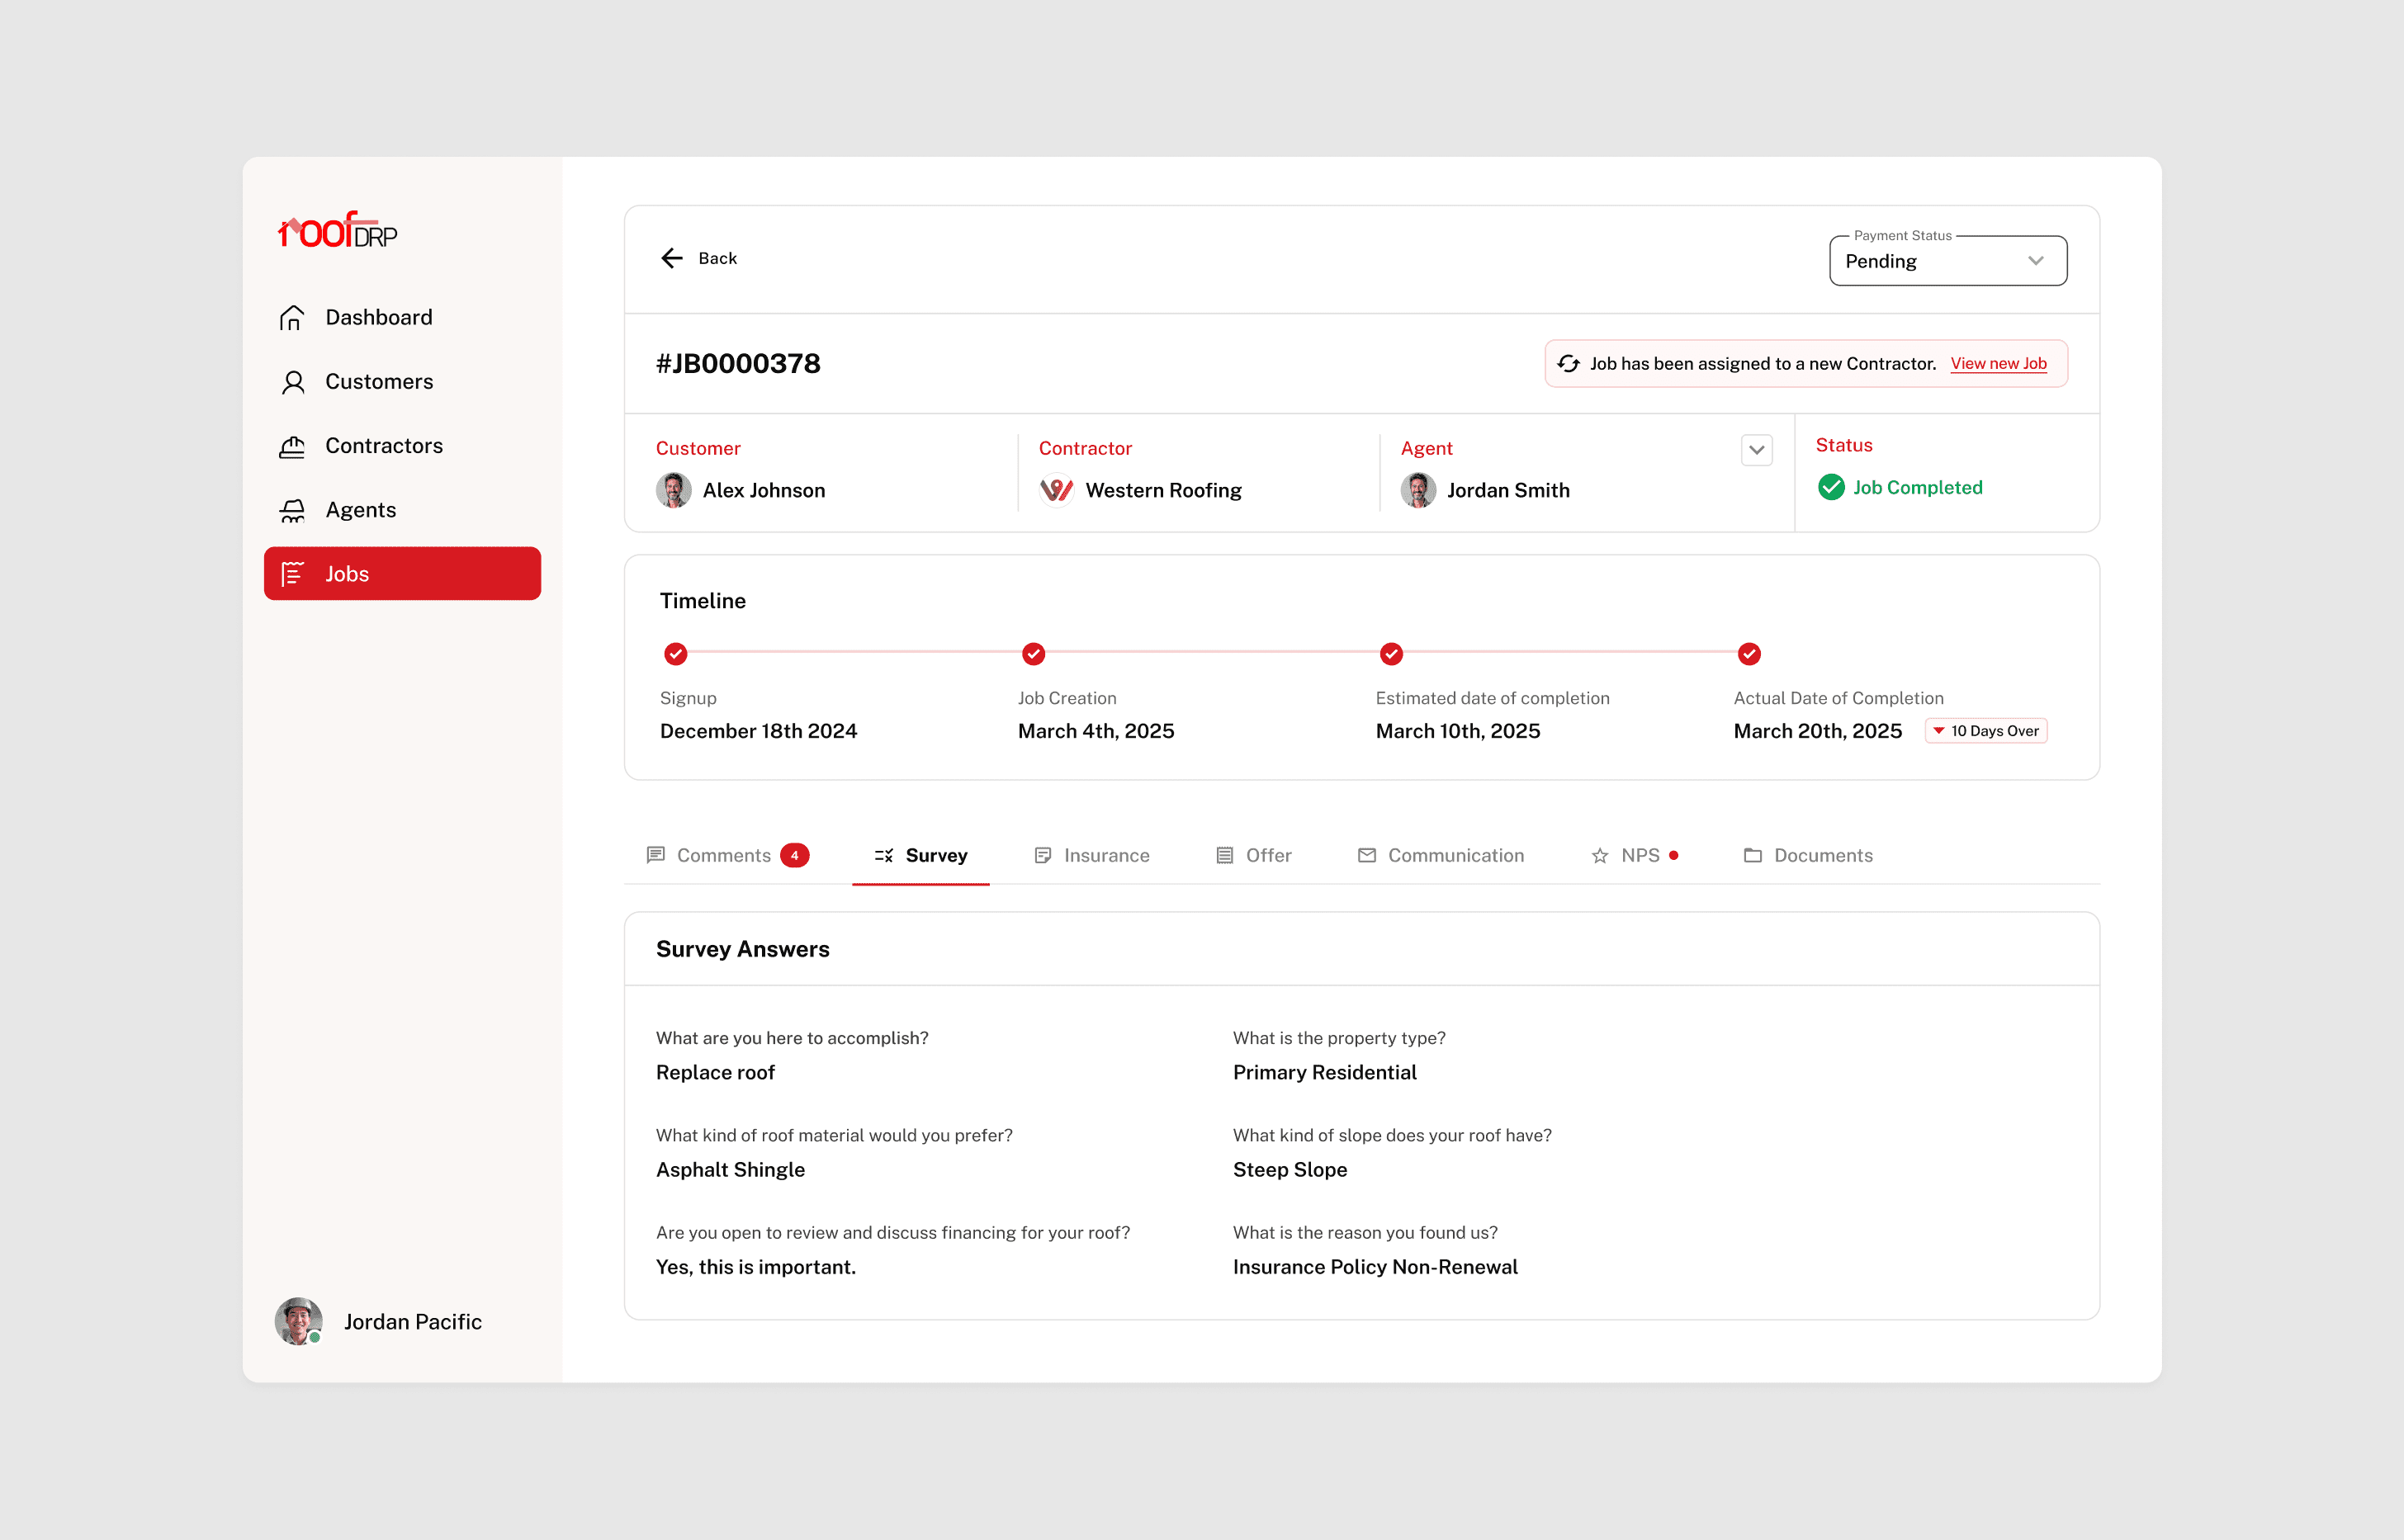2404x1540 pixels.
Task: Click the Signup timeline marker
Action: pyautogui.click(x=676, y=654)
